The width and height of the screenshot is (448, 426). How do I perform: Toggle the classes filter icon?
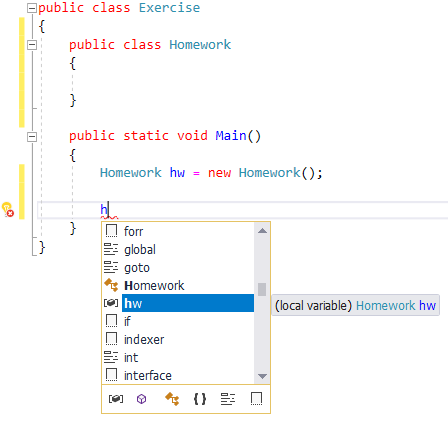pyautogui.click(x=172, y=399)
